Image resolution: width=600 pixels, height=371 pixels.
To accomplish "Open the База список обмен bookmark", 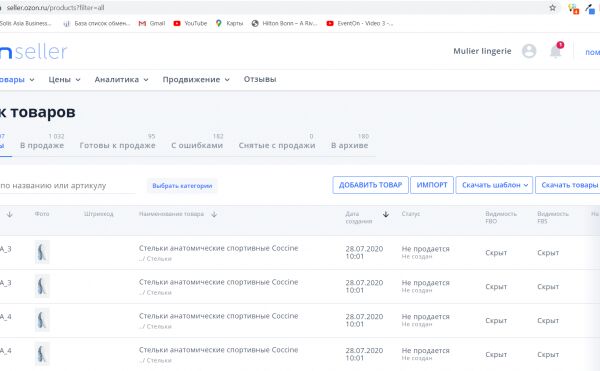I will click(x=97, y=23).
